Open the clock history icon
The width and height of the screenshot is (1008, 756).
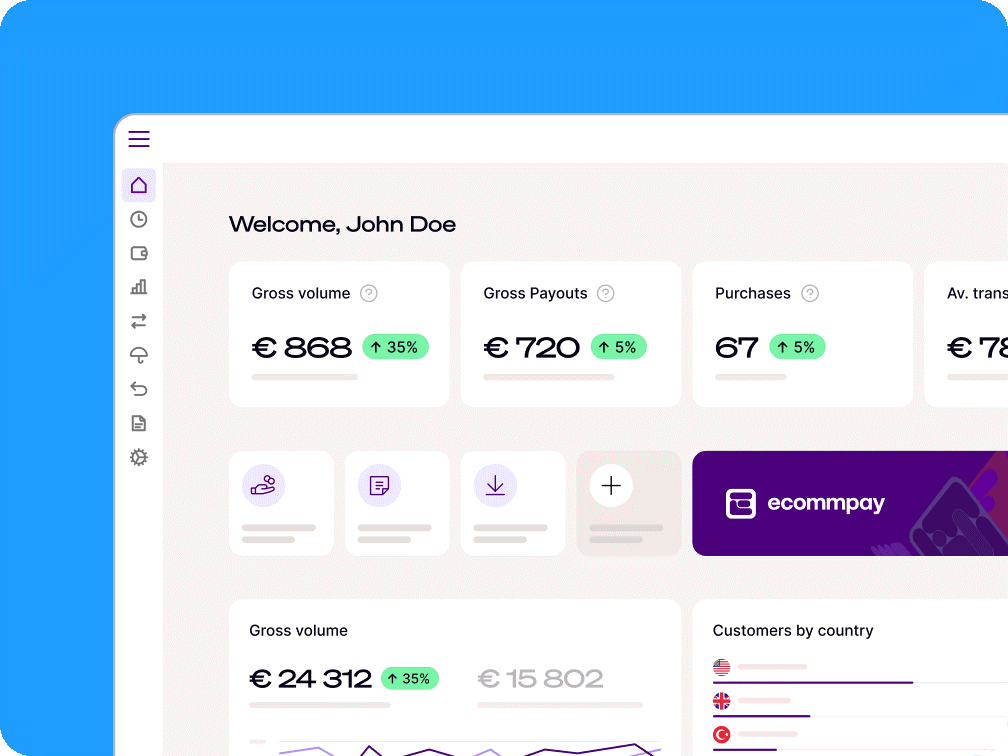(x=139, y=220)
